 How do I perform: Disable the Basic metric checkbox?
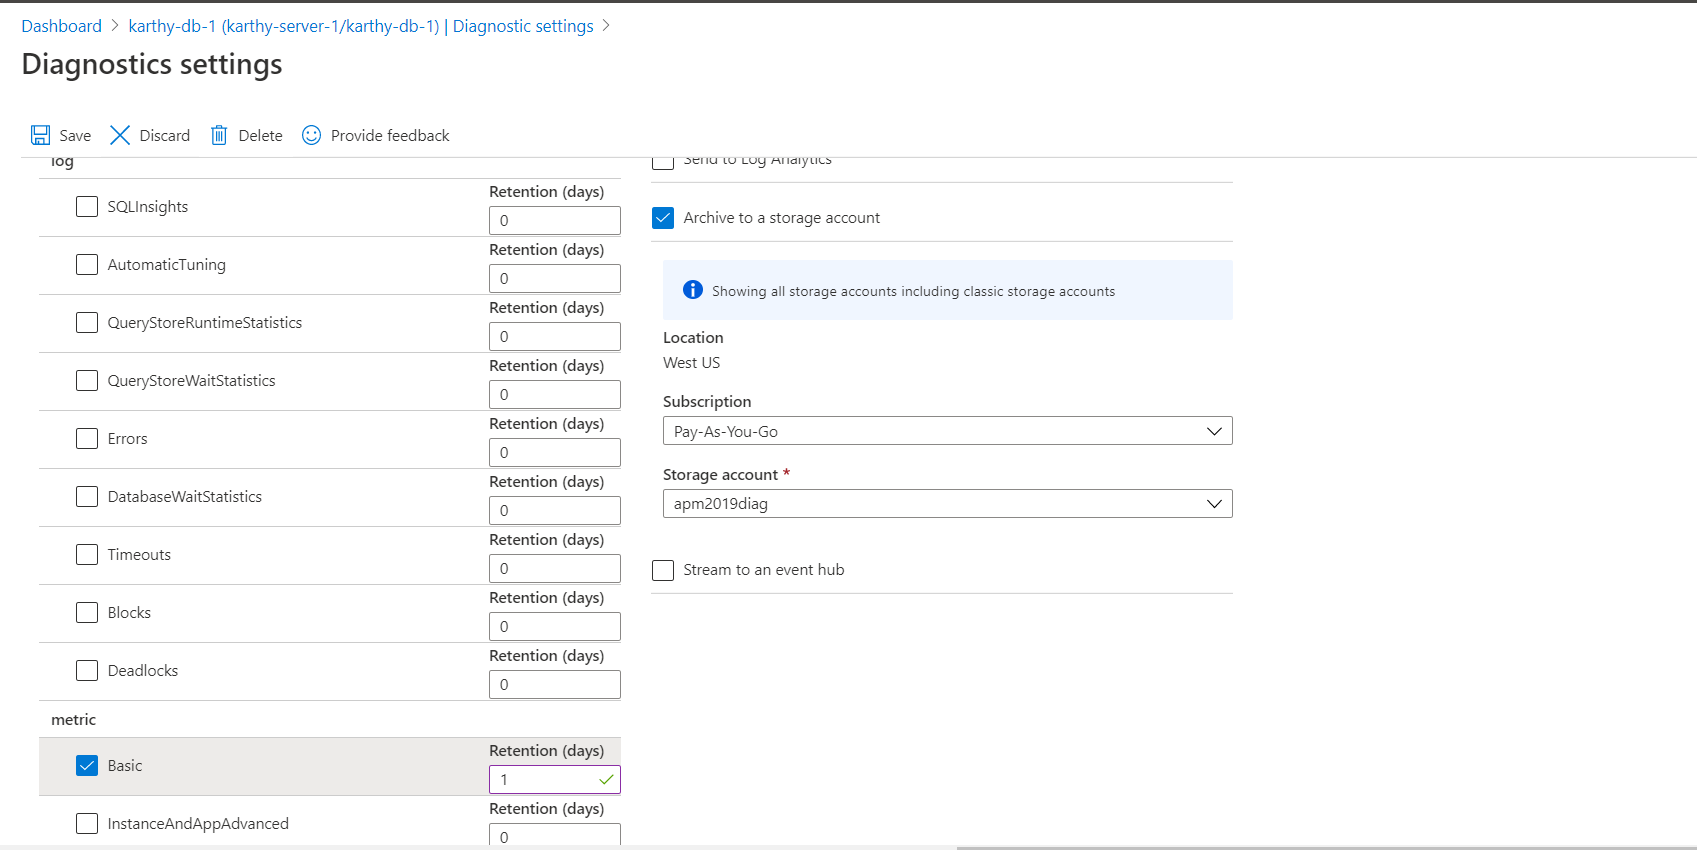pos(87,766)
